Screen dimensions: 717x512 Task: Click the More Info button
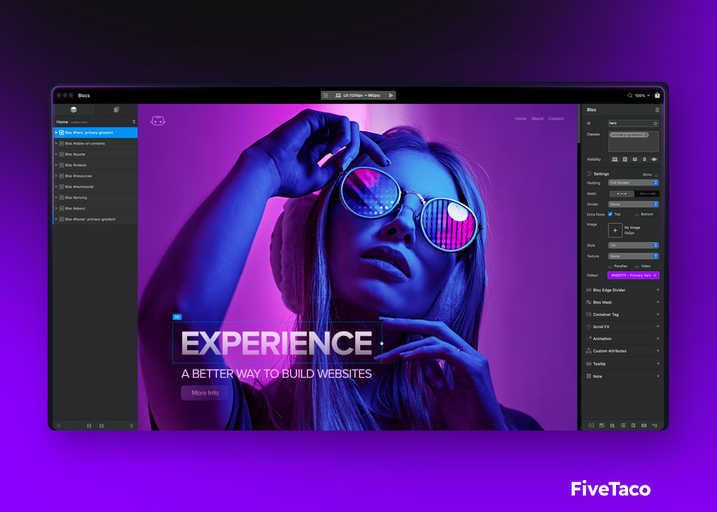tap(205, 393)
